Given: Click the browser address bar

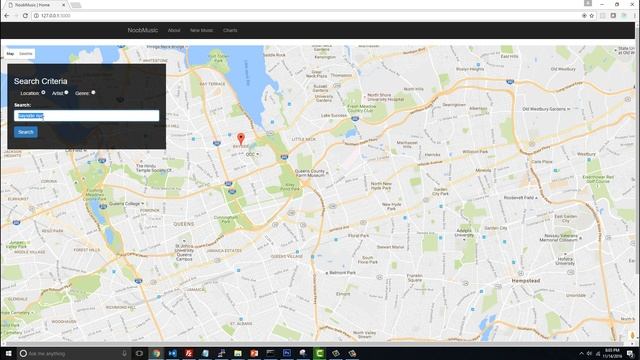Looking at the screenshot, I should pyautogui.click(x=306, y=16).
